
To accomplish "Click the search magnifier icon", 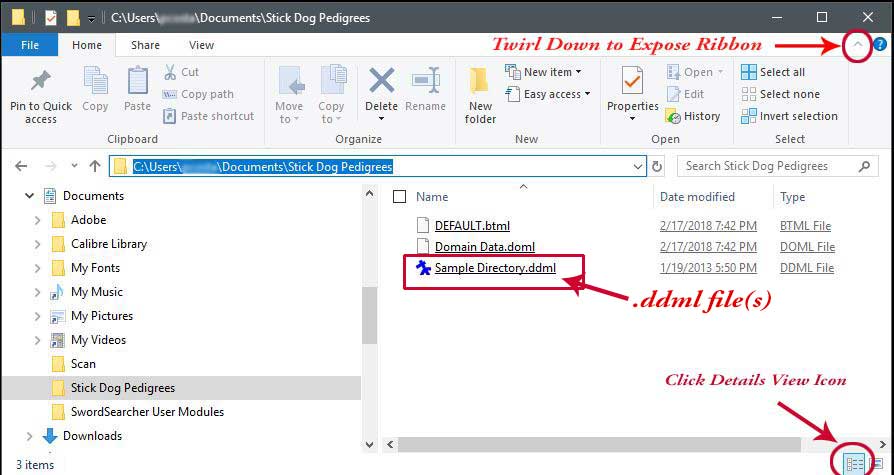I will tap(864, 167).
